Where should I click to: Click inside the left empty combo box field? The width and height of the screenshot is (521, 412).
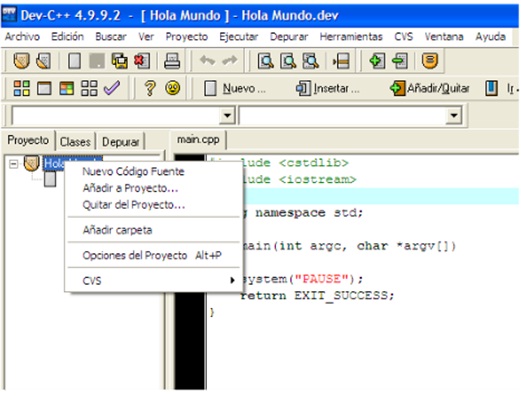[x=116, y=115]
